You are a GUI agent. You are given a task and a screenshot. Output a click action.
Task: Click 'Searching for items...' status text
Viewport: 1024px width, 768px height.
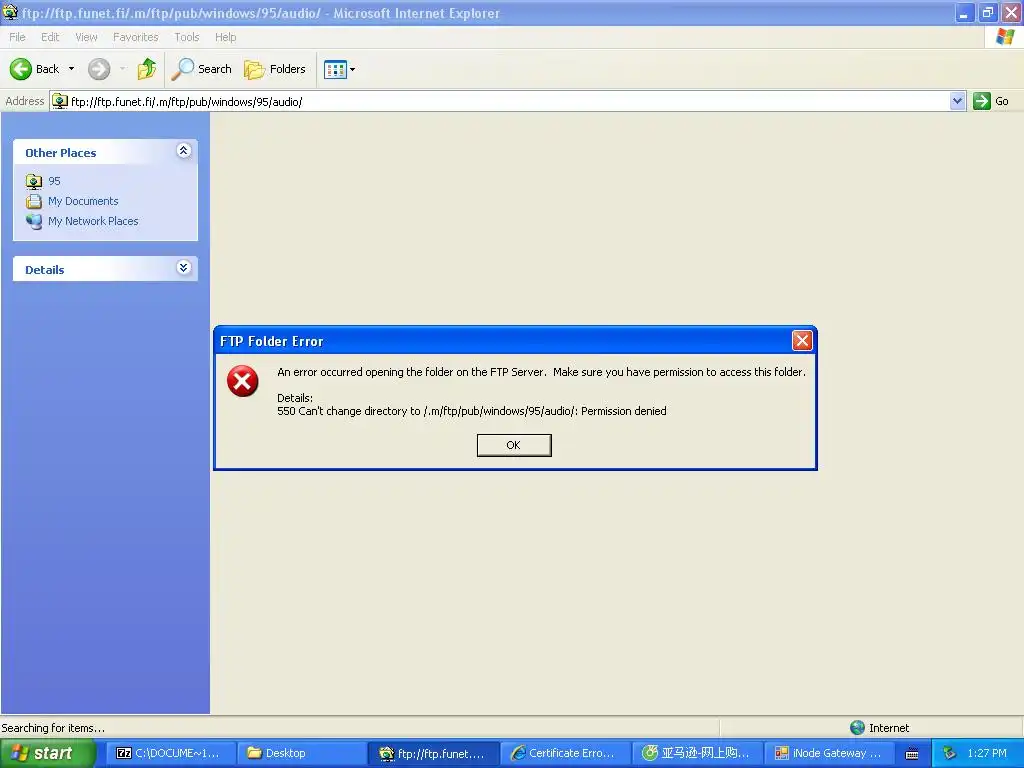[x=53, y=728]
